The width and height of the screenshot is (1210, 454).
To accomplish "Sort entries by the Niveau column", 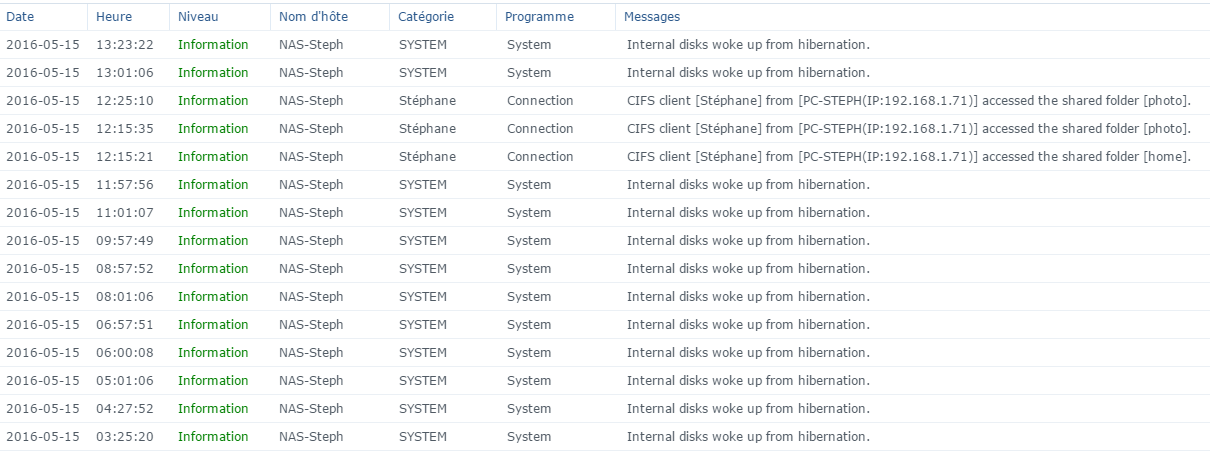I will [x=198, y=17].
